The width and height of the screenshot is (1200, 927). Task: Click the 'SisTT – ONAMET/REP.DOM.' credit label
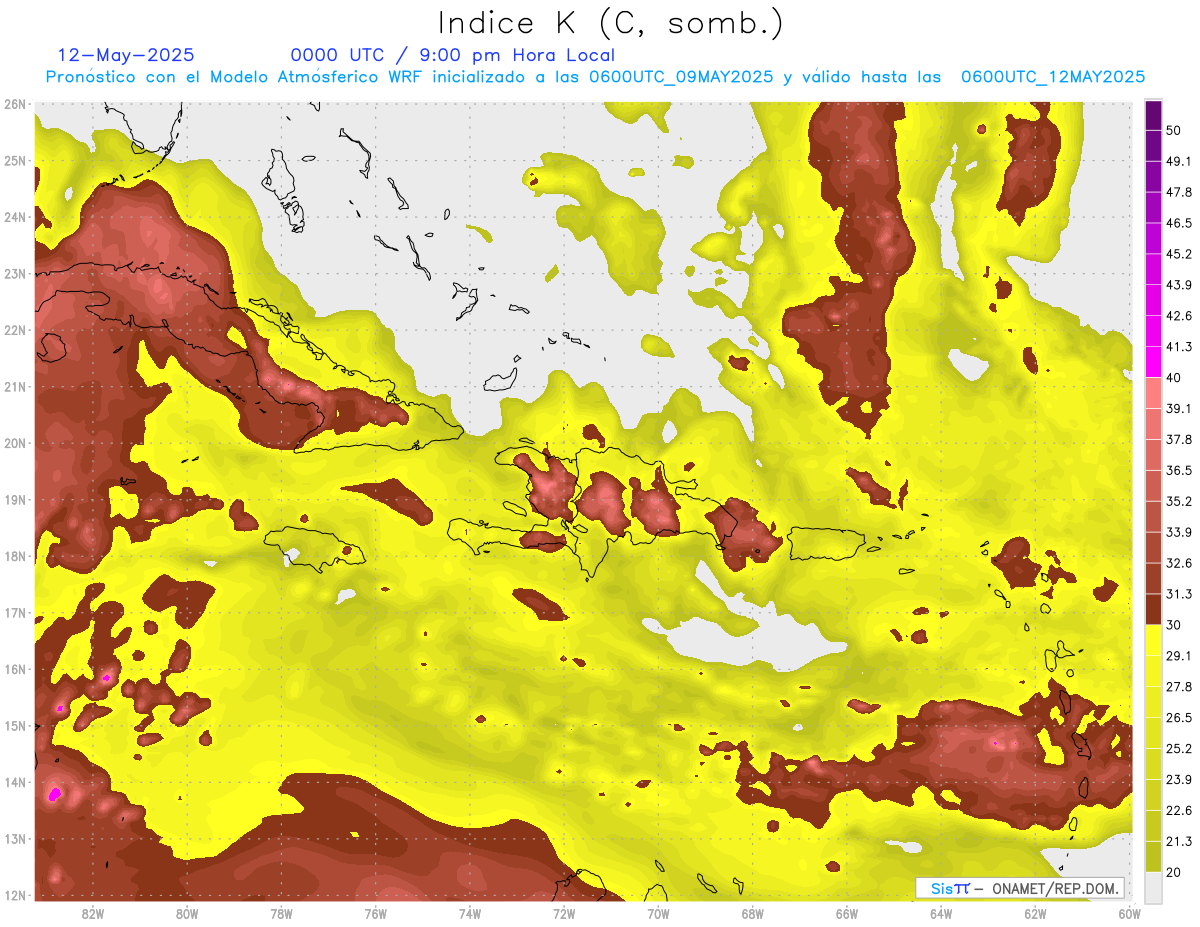[1020, 888]
